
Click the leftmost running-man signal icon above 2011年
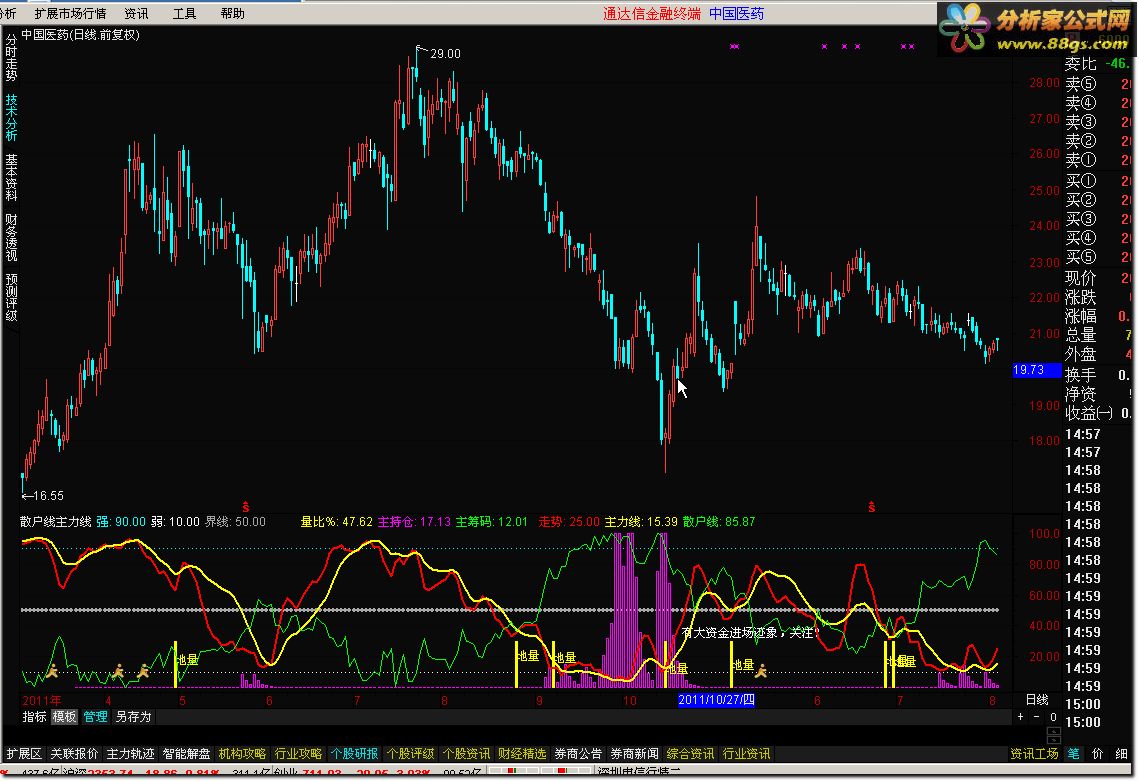click(x=52, y=671)
